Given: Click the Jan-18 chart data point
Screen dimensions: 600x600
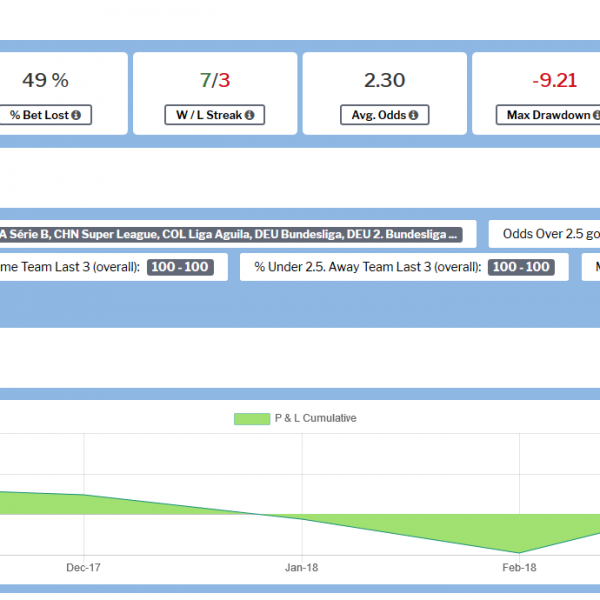Looking at the screenshot, I should [302, 519].
